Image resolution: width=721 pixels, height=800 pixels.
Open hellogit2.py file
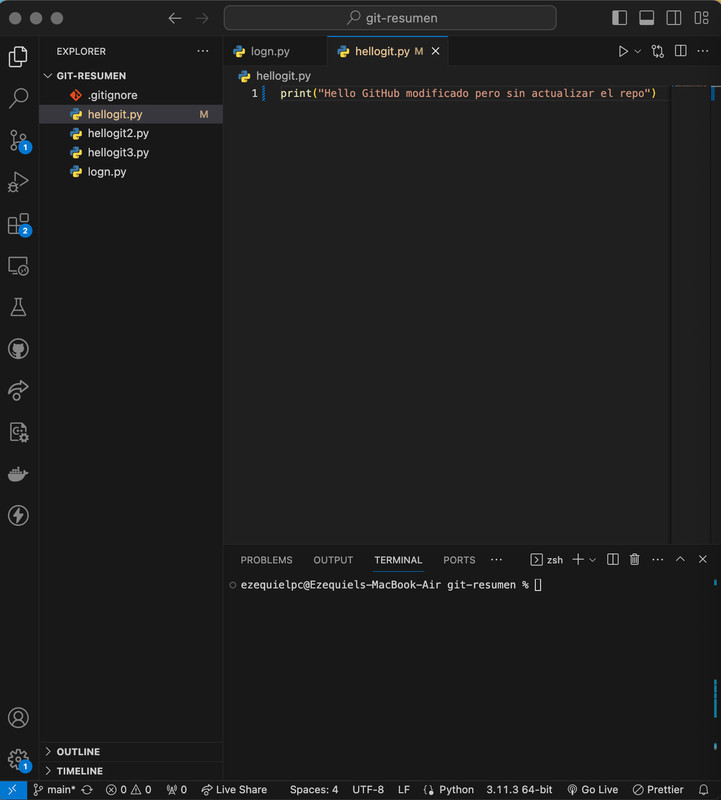click(x=131, y=133)
